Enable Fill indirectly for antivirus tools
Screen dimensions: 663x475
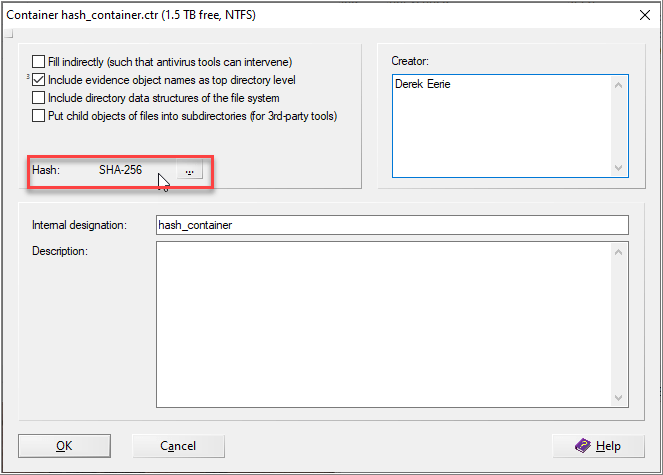tap(39, 62)
